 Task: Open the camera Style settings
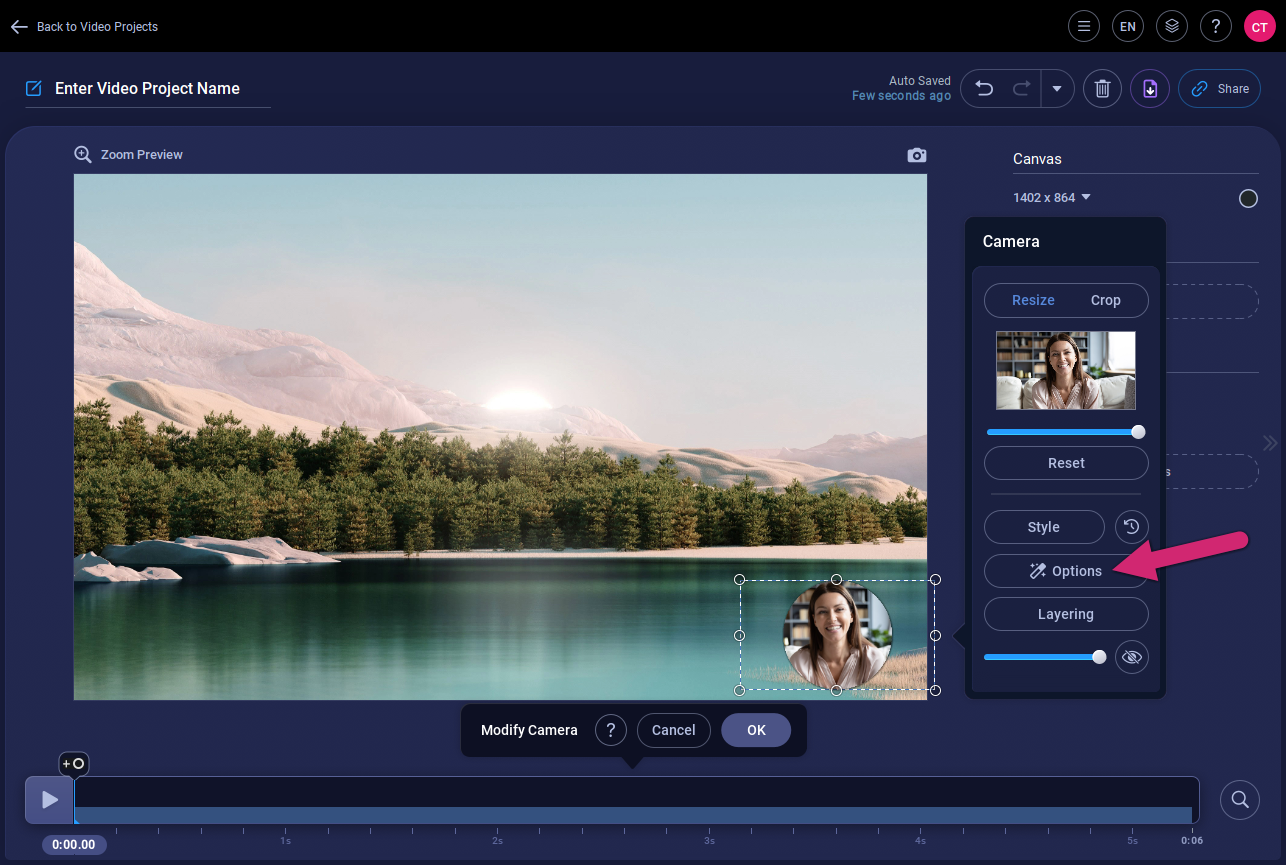pos(1044,527)
